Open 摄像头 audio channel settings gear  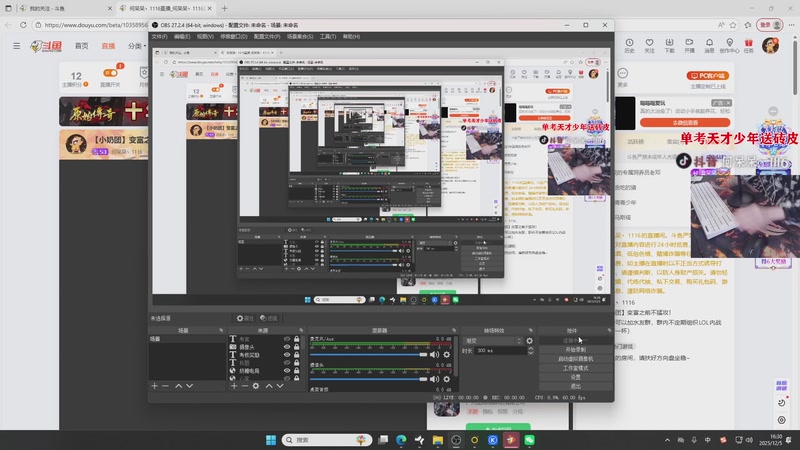tap(447, 379)
